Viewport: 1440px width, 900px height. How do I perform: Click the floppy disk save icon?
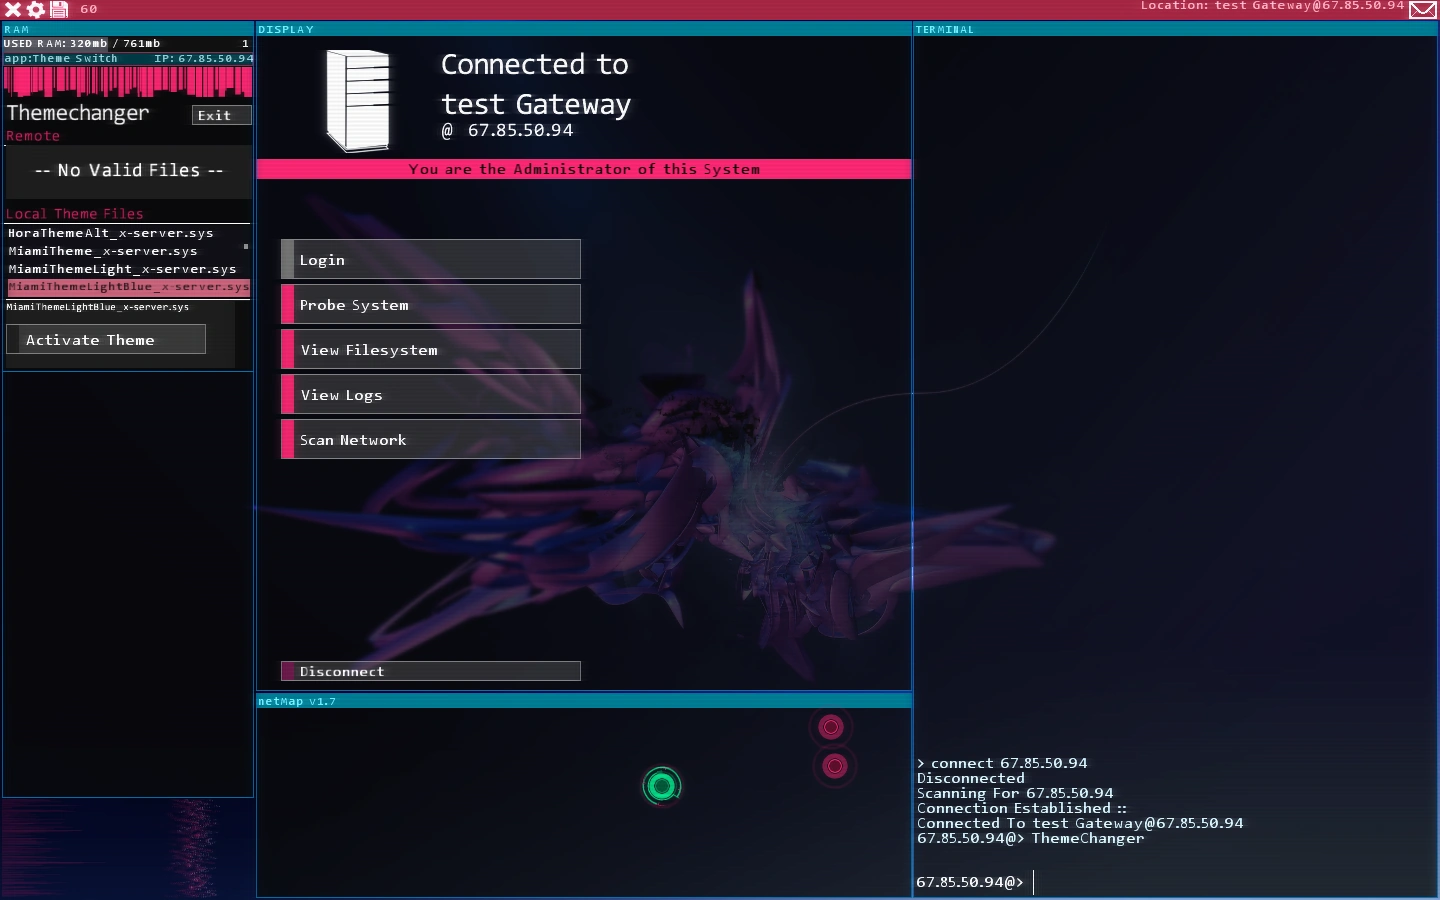(59, 9)
